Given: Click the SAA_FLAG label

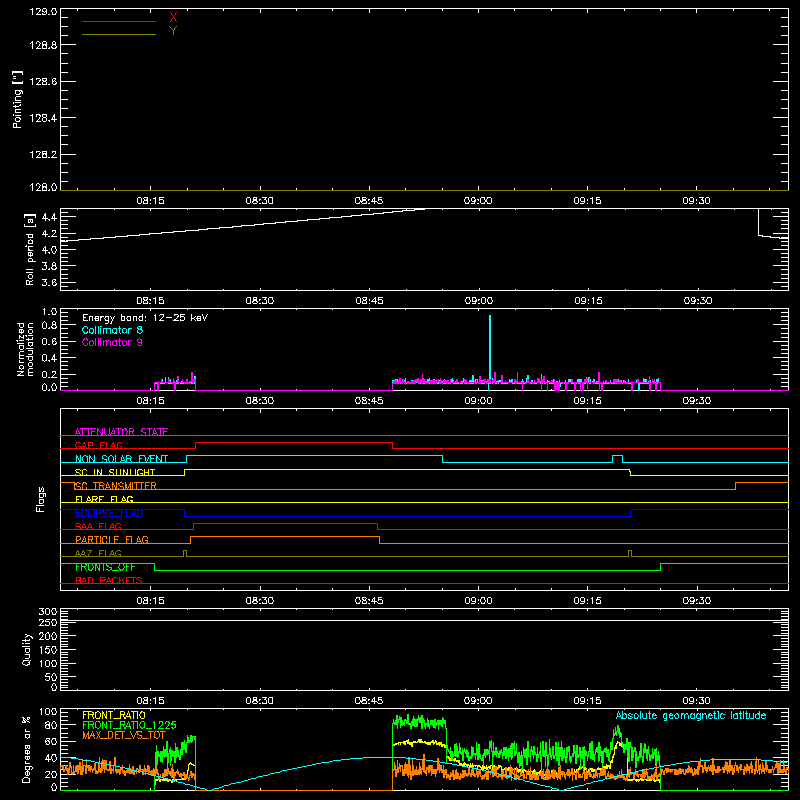Looking at the screenshot, I should [x=98, y=526].
